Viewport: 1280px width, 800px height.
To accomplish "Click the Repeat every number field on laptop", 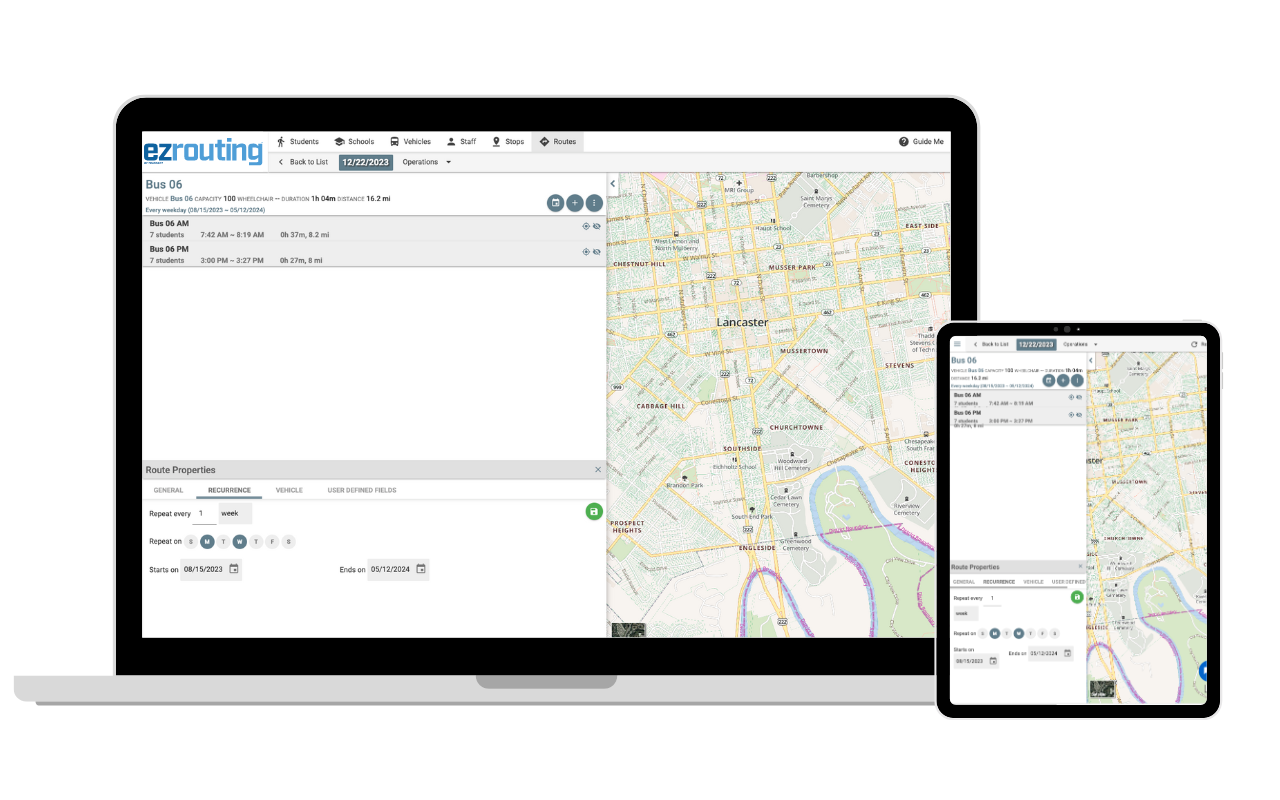I will click(x=203, y=513).
